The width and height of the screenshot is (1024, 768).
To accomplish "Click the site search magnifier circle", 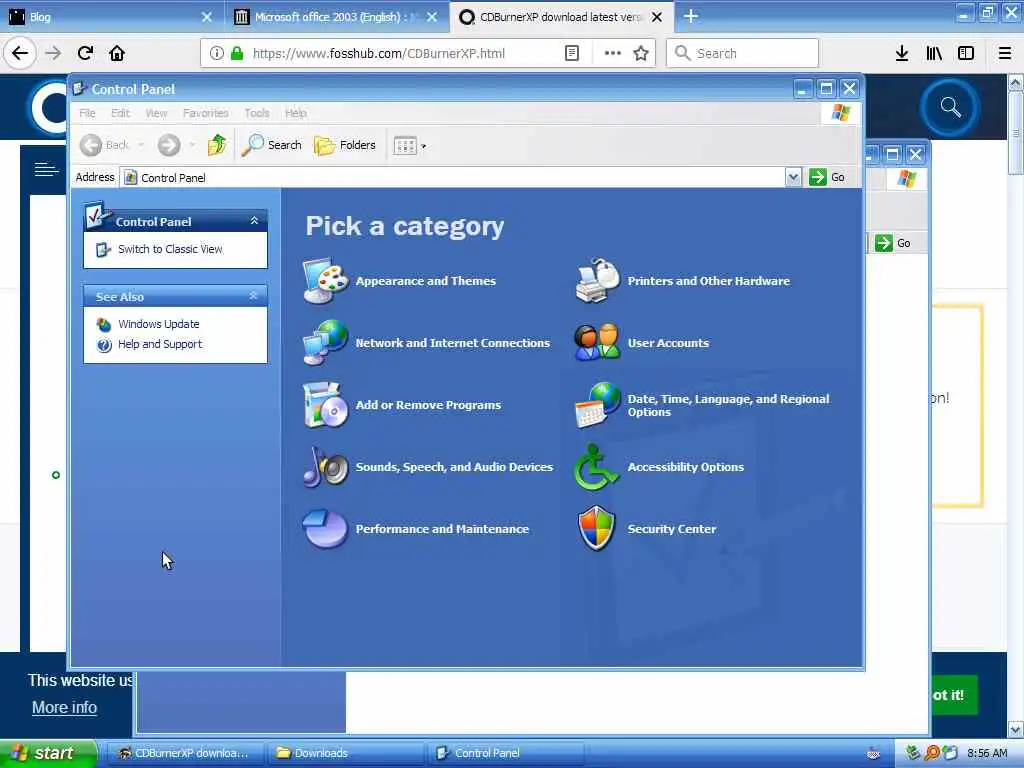I will click(950, 106).
